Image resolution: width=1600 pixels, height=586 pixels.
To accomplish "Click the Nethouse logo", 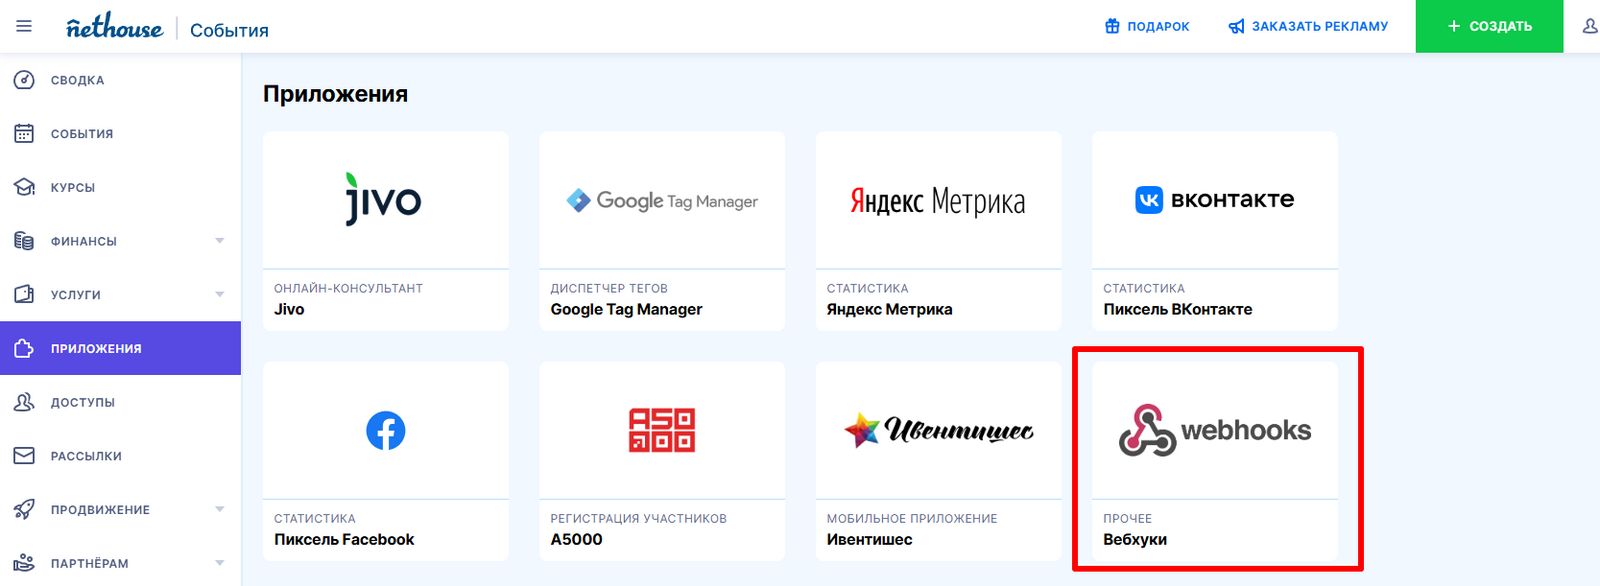I will [114, 28].
